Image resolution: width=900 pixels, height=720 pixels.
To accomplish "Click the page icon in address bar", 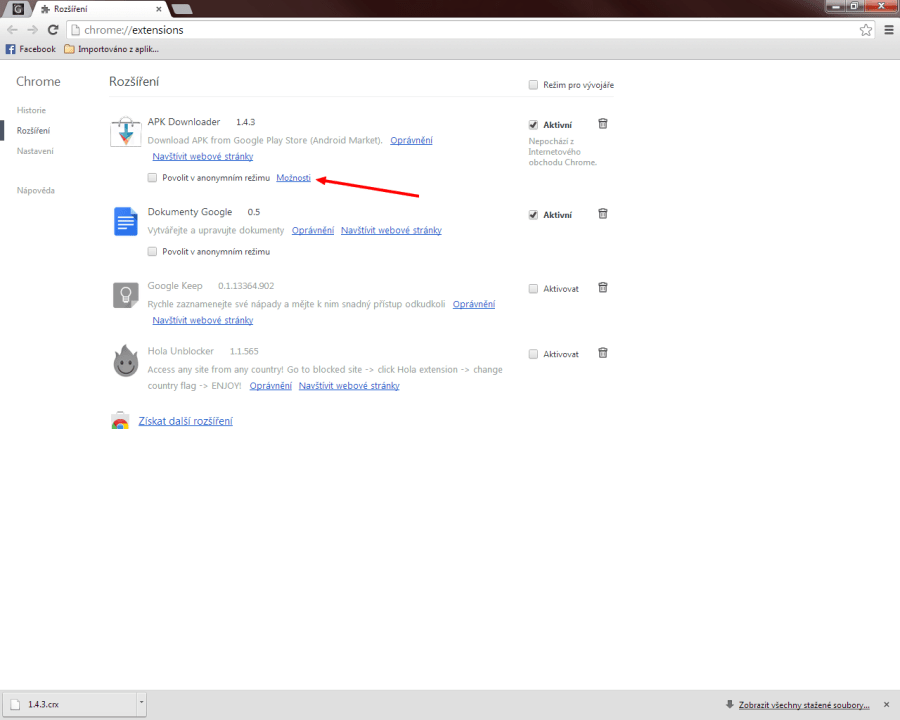I will 75,30.
